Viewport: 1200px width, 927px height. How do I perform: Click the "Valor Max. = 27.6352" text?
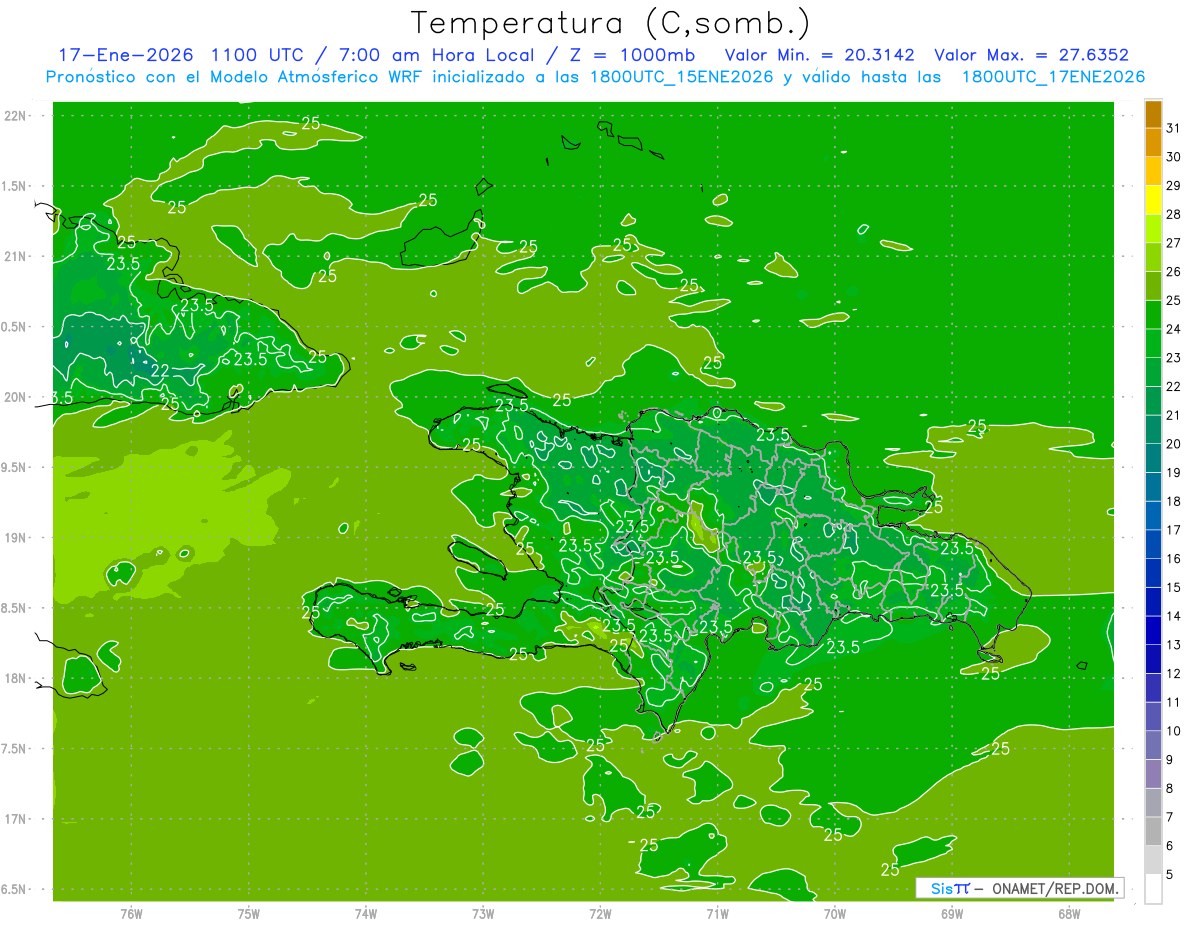point(1031,55)
